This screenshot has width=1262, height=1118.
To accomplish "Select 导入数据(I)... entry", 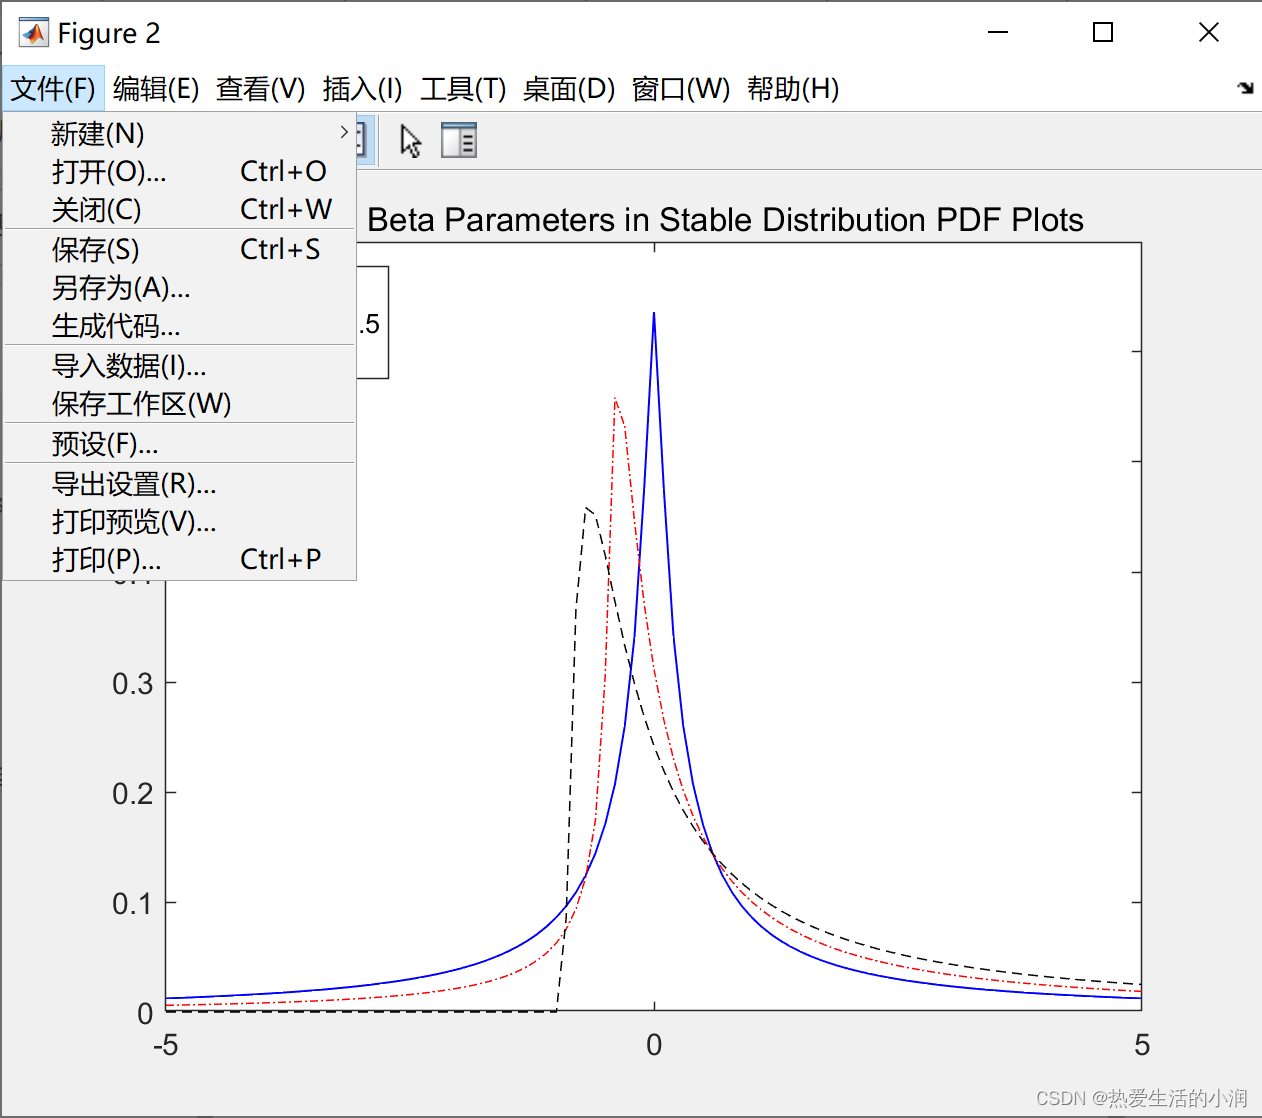I will [x=180, y=366].
